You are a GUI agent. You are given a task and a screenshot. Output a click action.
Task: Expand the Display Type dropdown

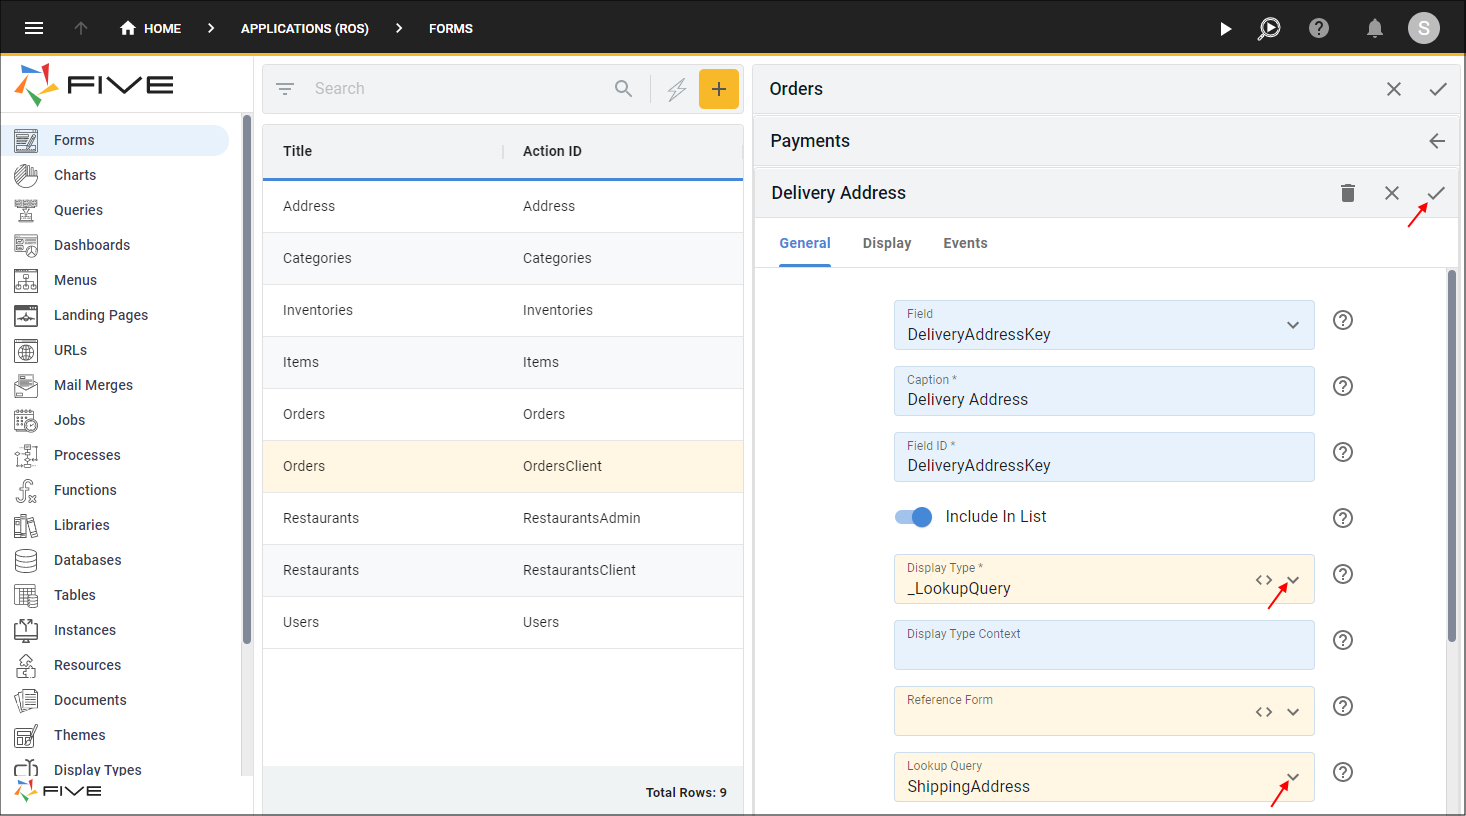click(1293, 580)
